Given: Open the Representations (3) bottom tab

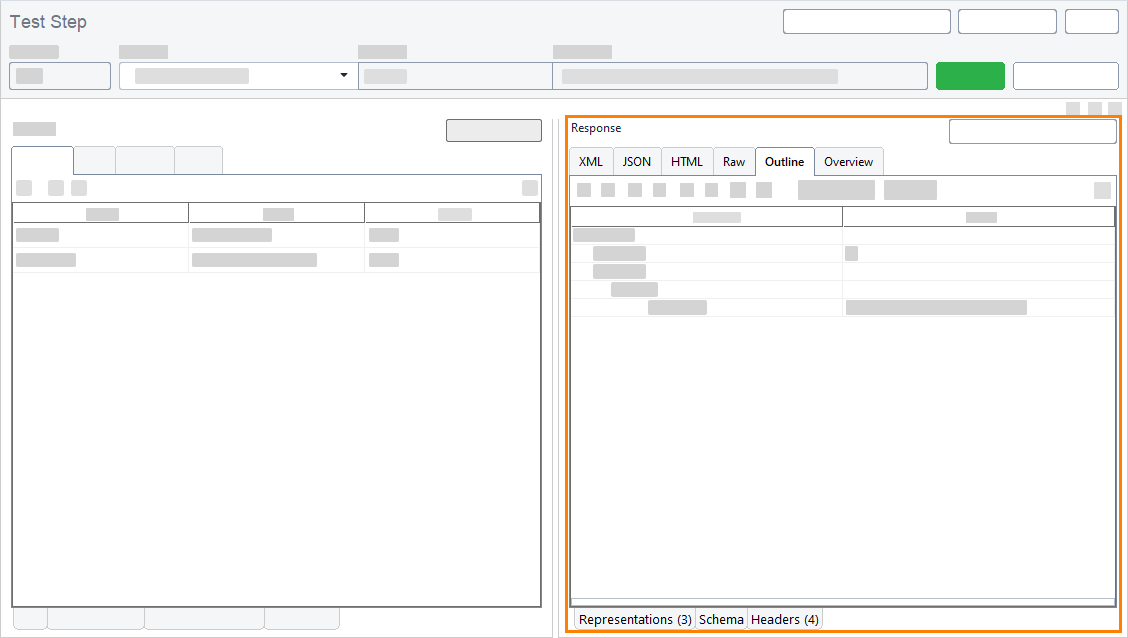Looking at the screenshot, I should 635,620.
